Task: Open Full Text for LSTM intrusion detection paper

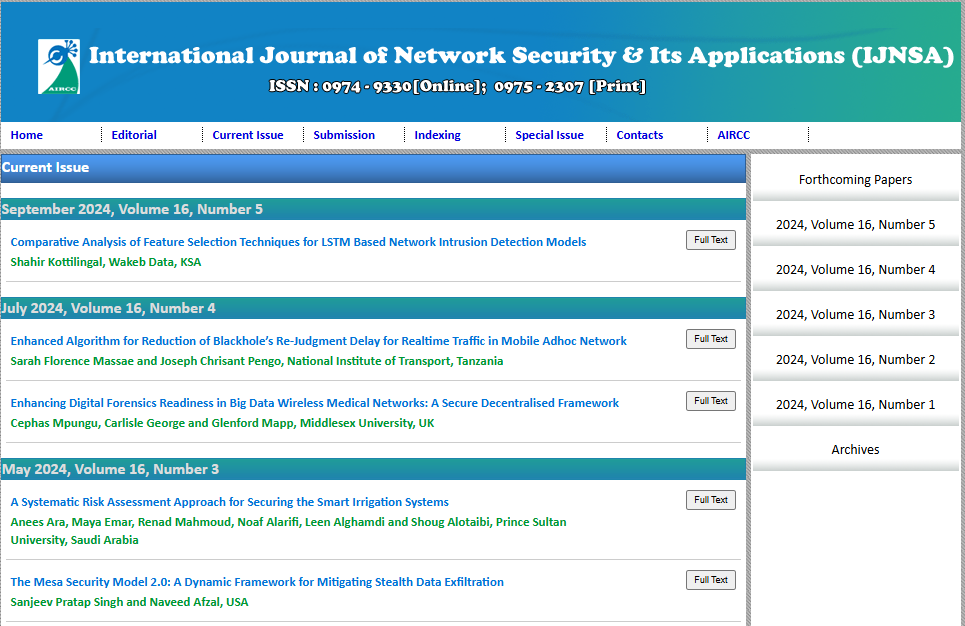Action: pos(711,240)
